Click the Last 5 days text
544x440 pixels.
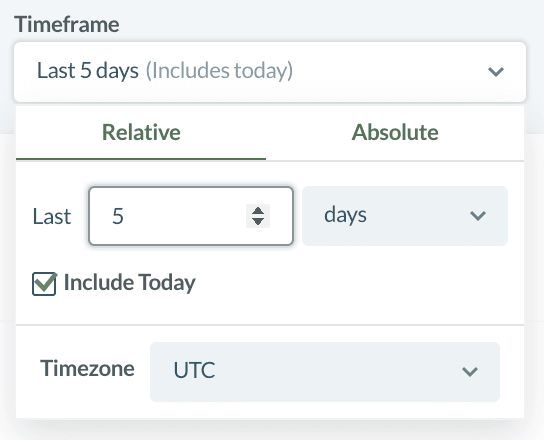click(x=88, y=71)
